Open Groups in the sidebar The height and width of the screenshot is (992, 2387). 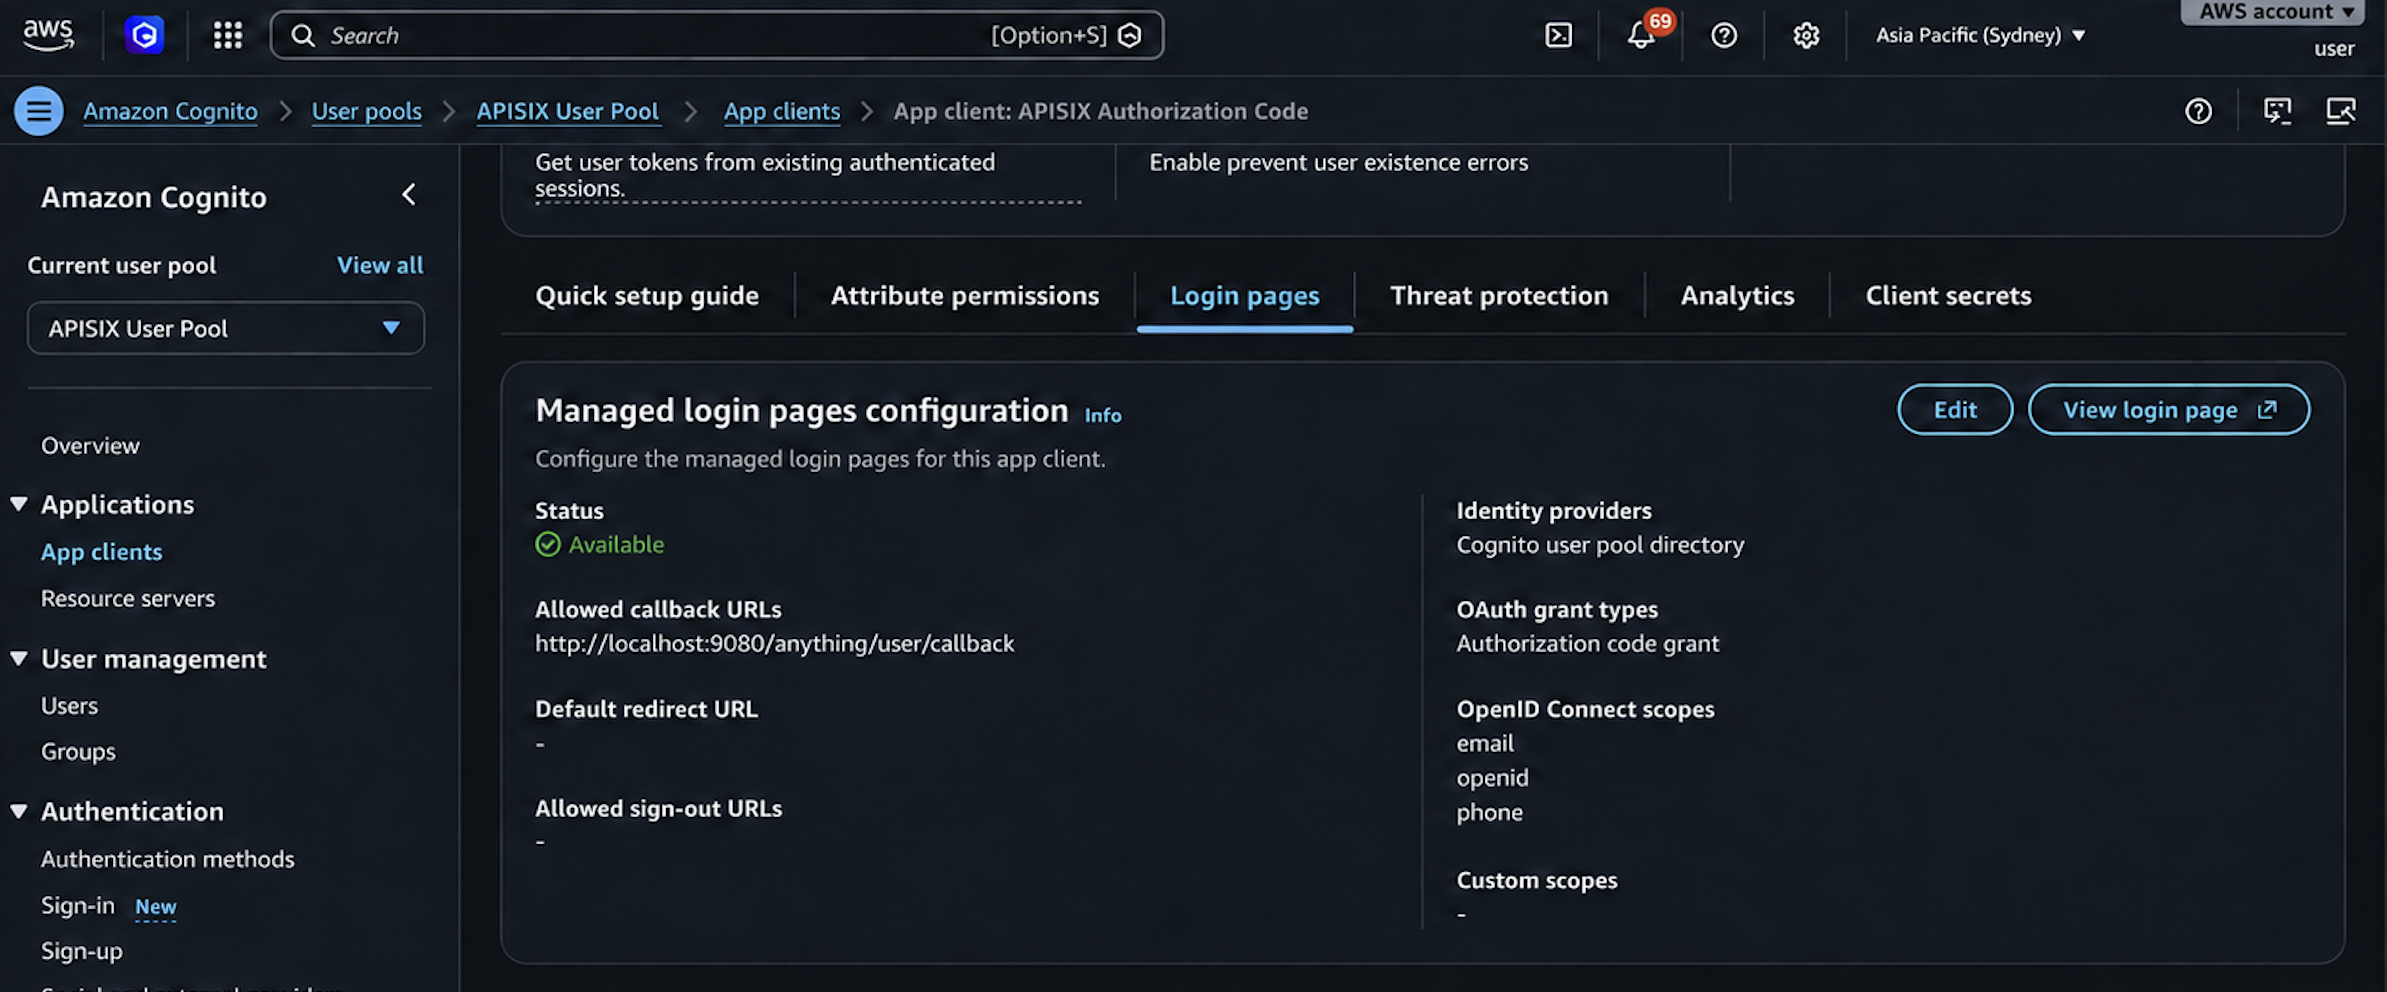(x=78, y=752)
